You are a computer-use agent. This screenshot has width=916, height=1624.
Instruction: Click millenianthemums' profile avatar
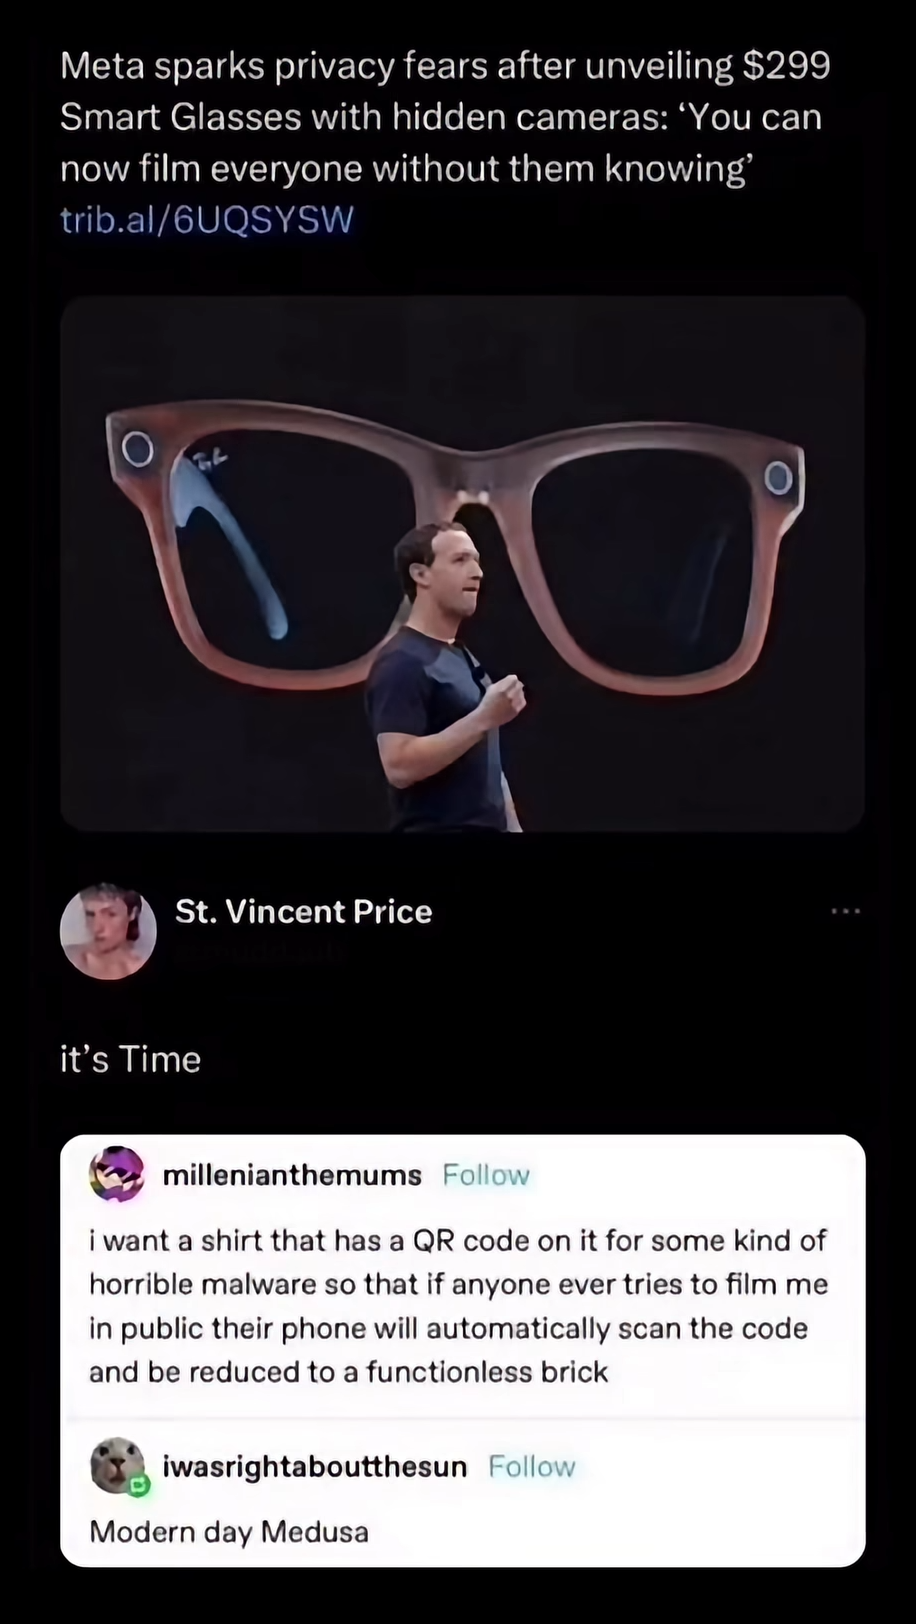[x=117, y=1174]
